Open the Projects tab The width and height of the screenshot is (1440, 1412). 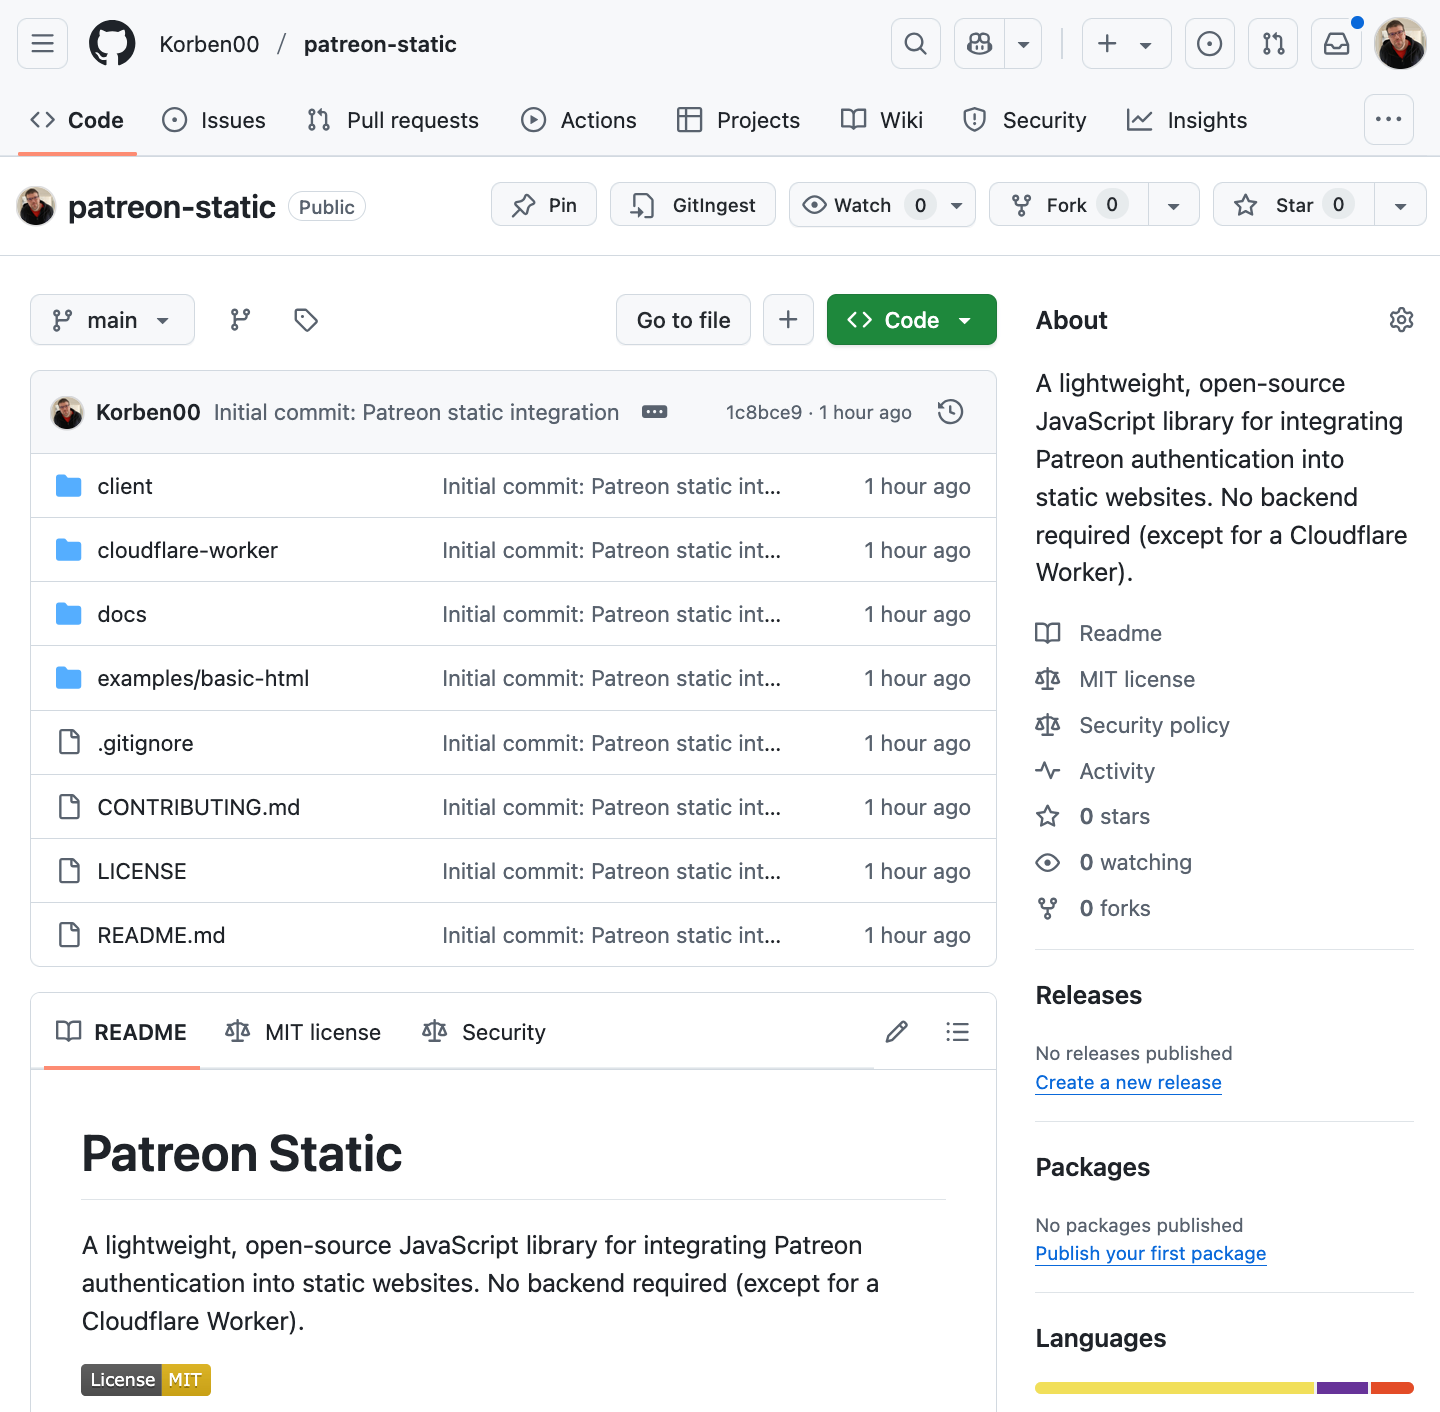pos(739,120)
